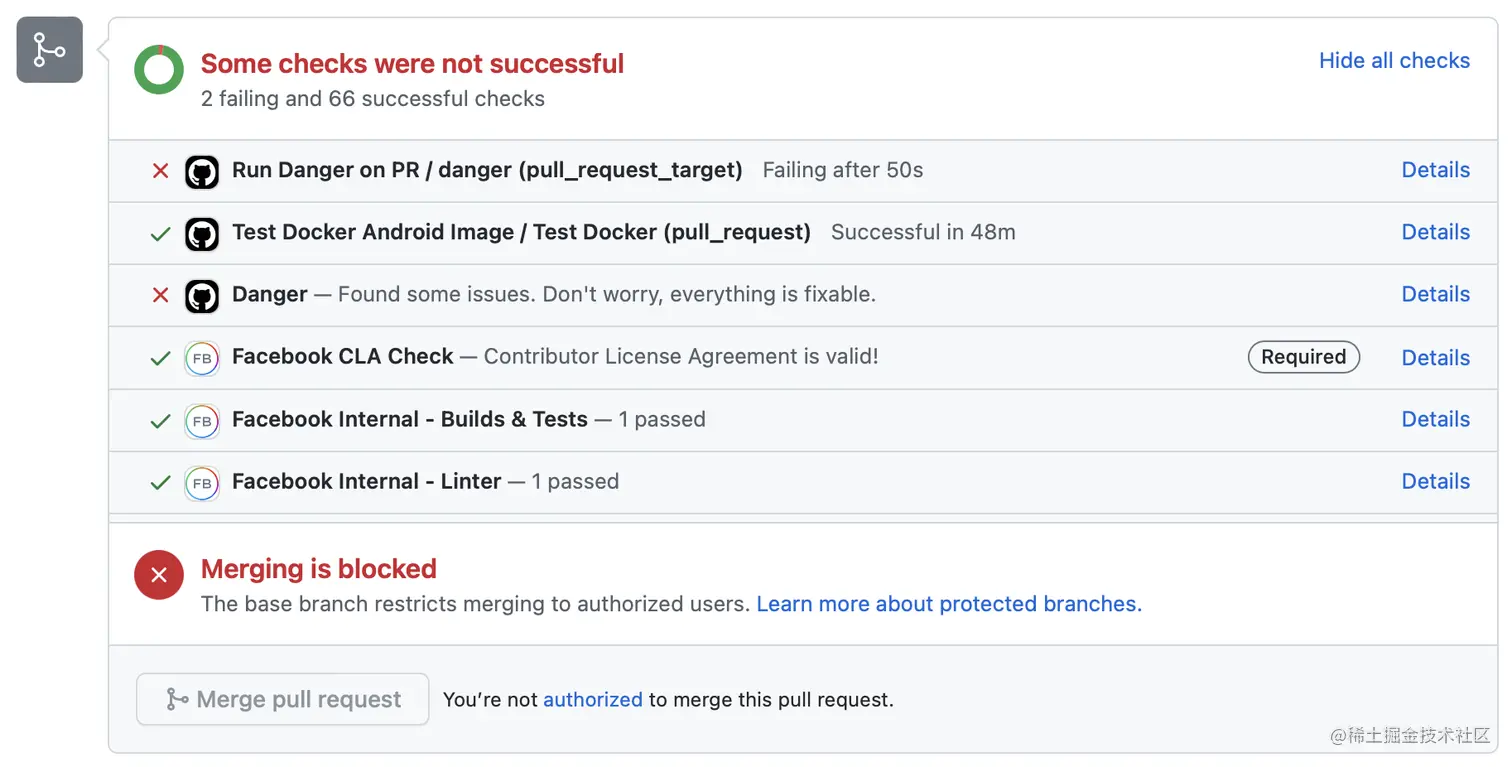The width and height of the screenshot is (1512, 767).
Task: Click the Required label badge
Action: (1303, 357)
